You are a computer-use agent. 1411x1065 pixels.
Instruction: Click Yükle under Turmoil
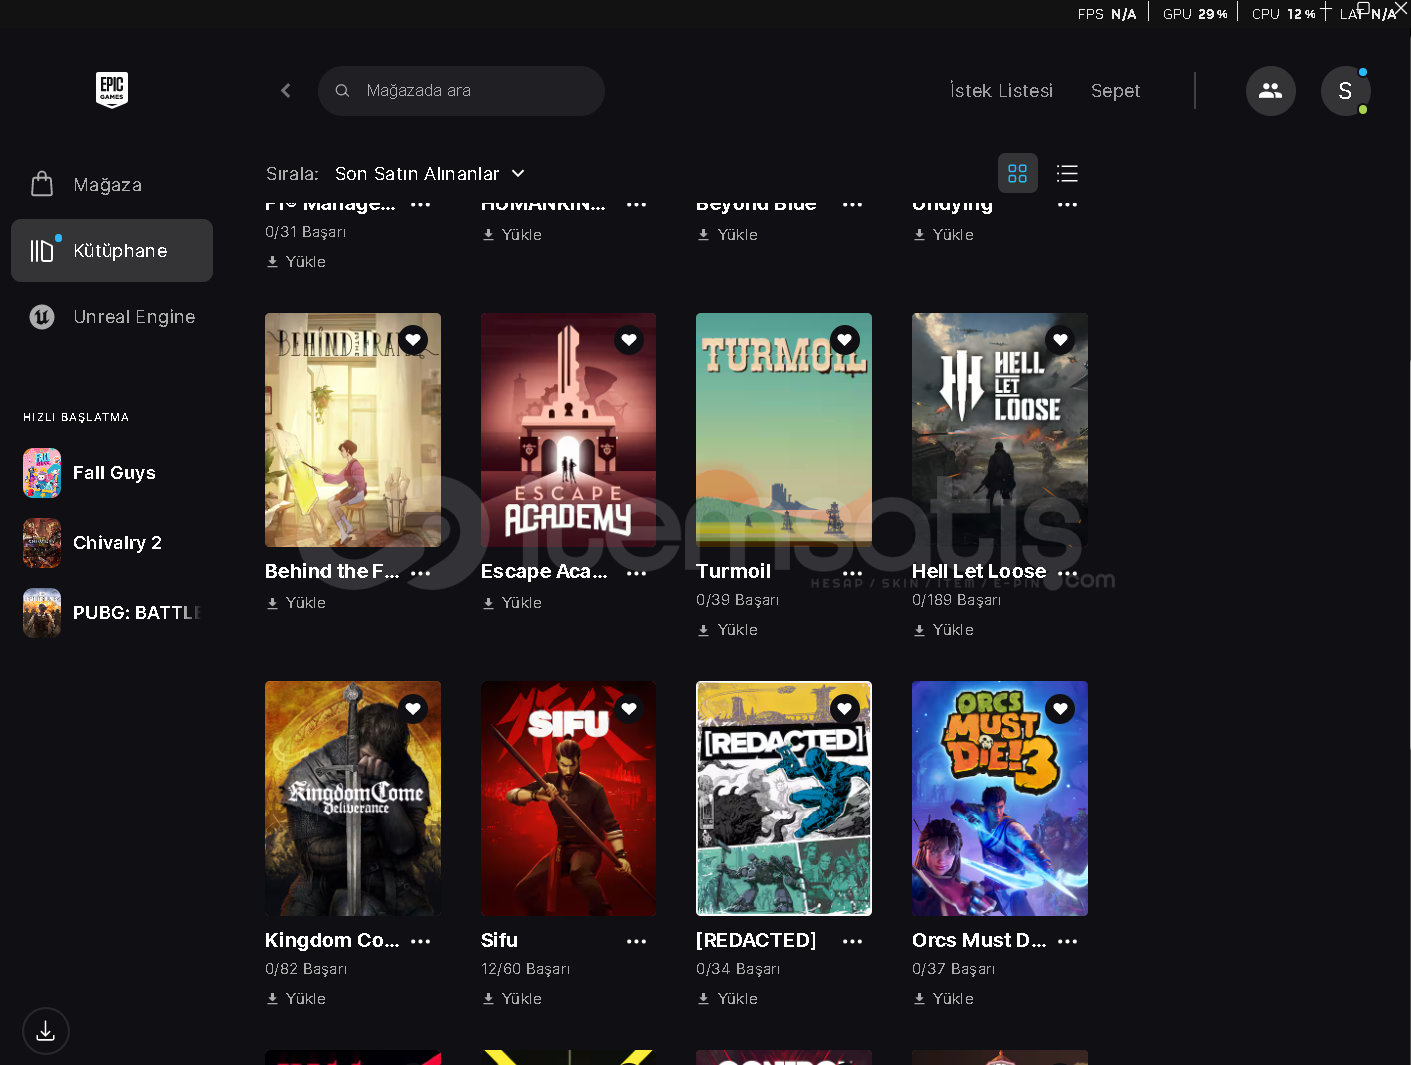coord(728,630)
